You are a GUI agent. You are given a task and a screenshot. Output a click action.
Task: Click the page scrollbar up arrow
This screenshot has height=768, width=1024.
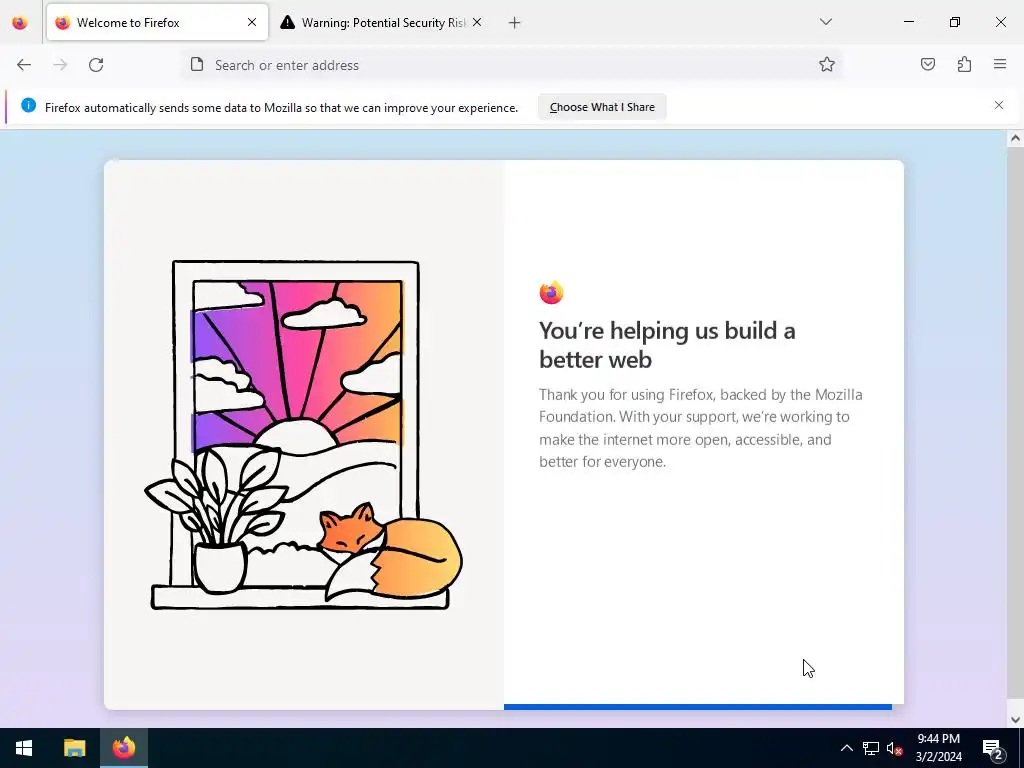point(1015,138)
